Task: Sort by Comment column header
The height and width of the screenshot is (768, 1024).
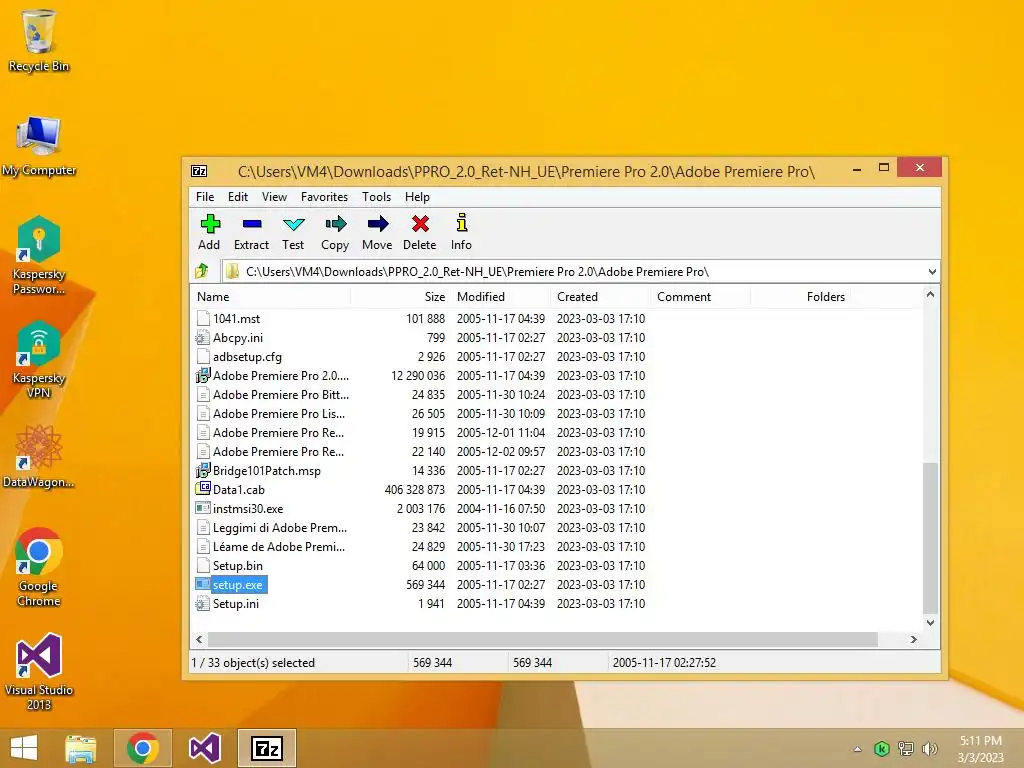Action: point(700,296)
